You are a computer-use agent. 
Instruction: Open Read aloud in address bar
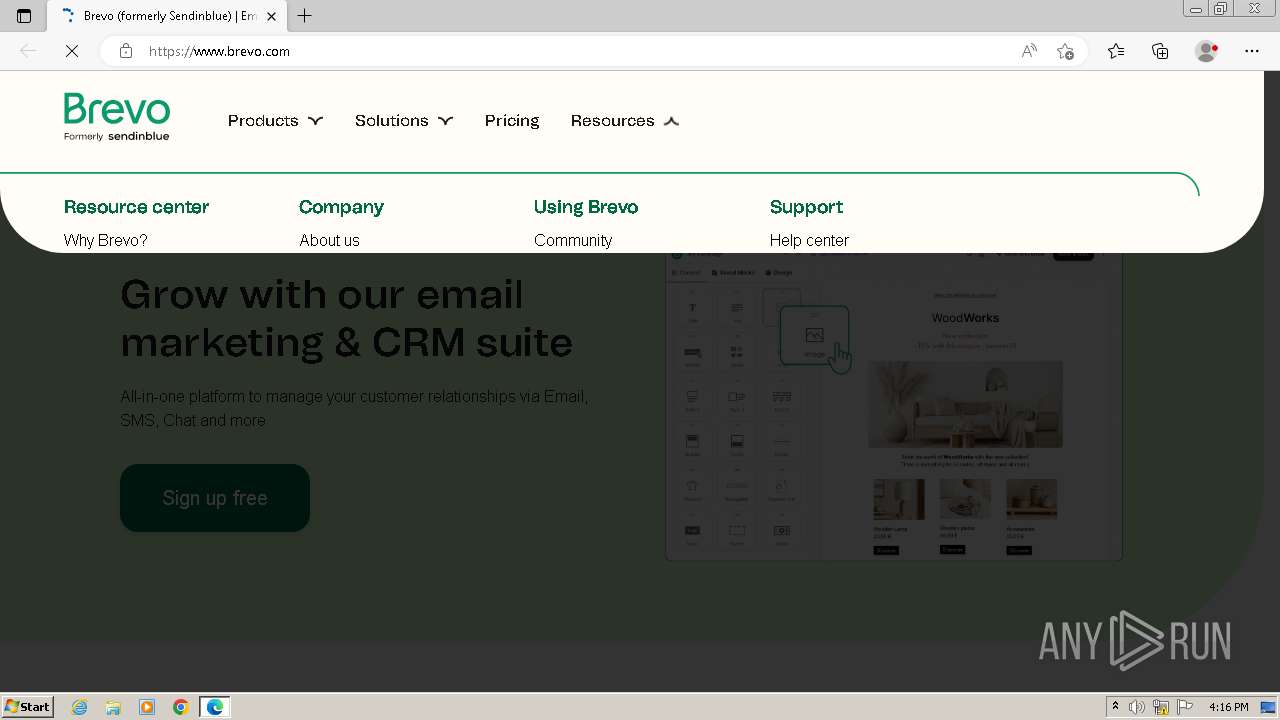(1029, 51)
